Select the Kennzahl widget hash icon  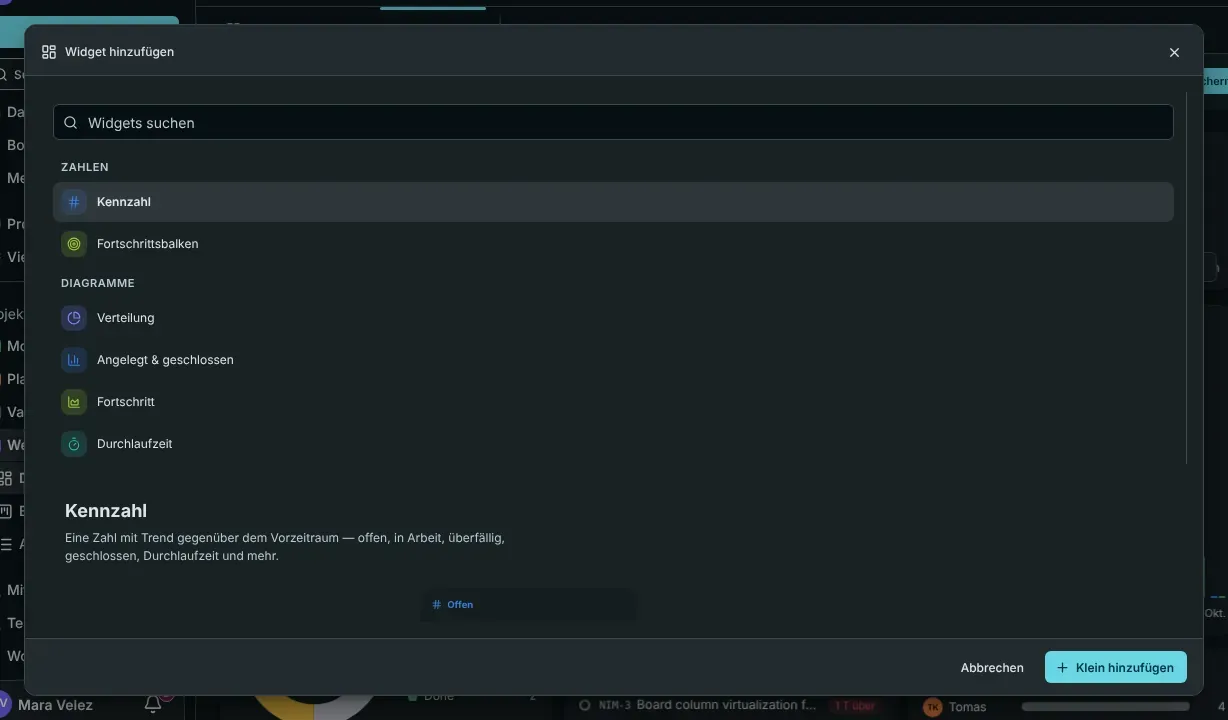(x=74, y=202)
